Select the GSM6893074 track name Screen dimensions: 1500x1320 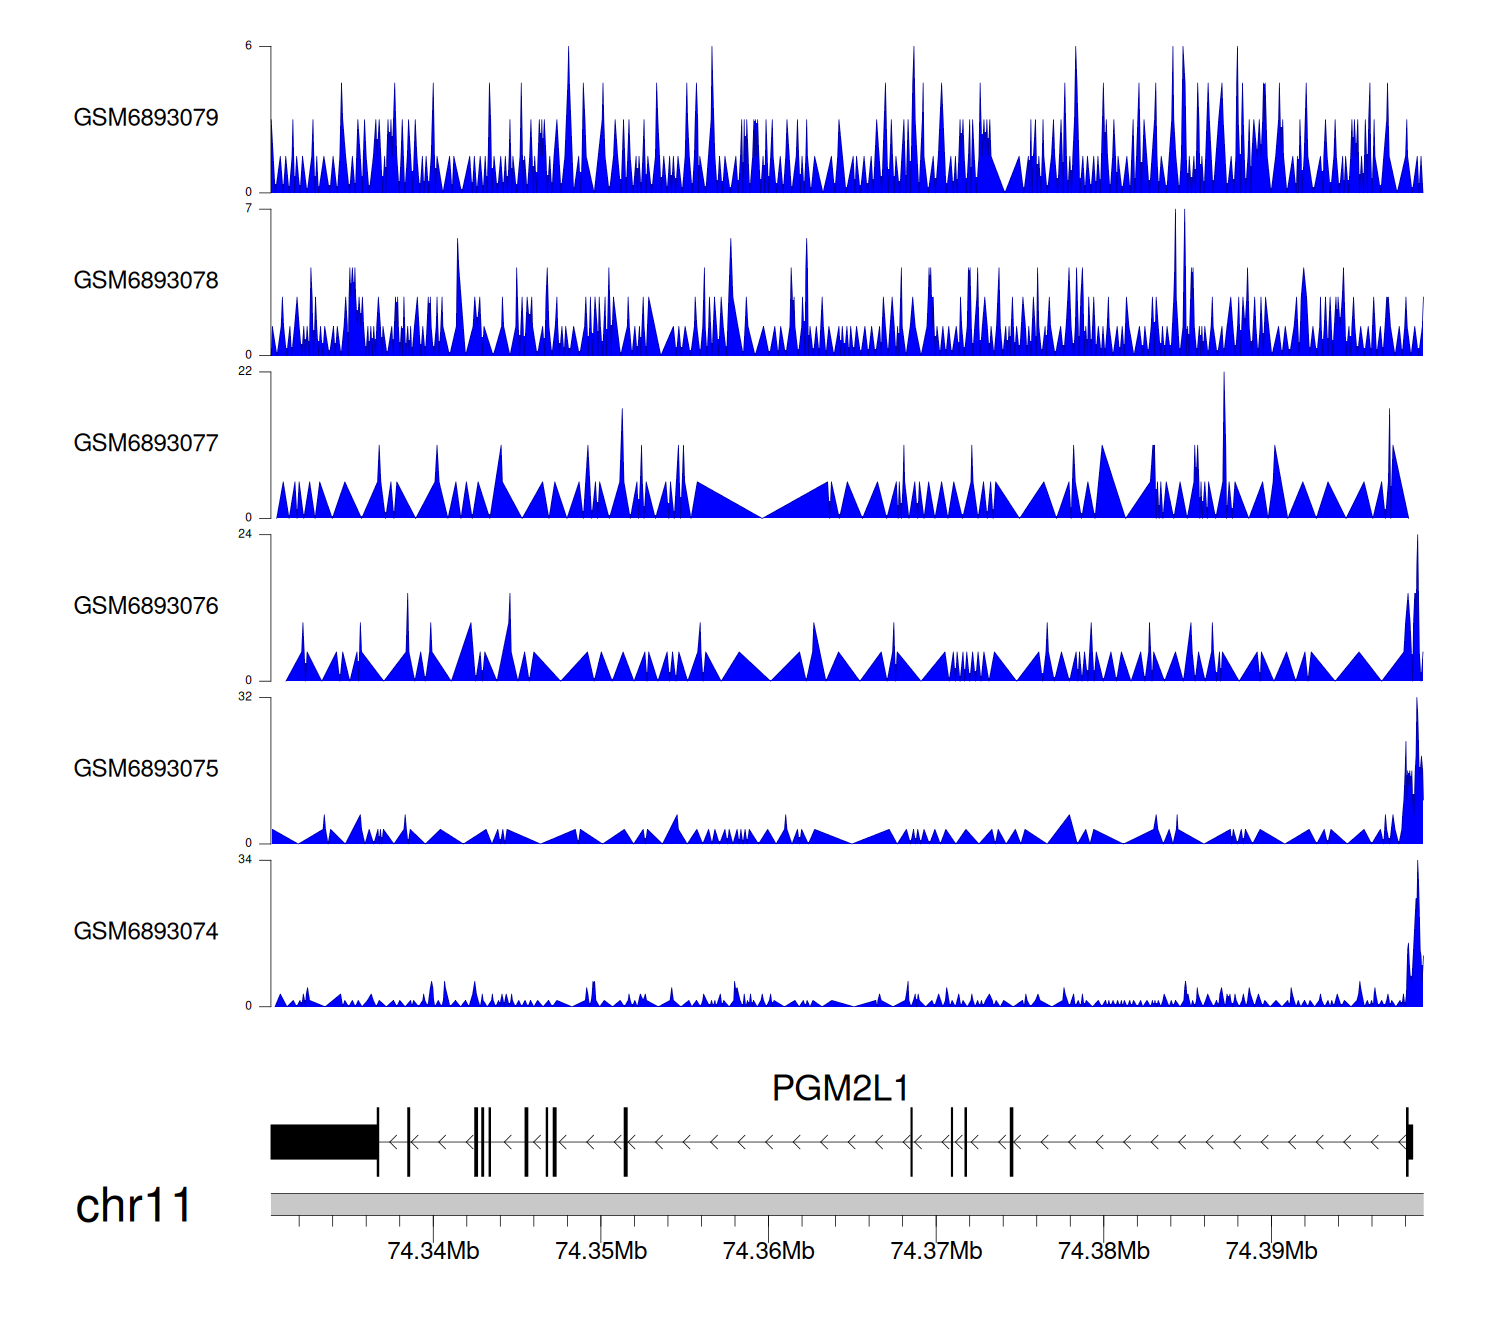click(x=146, y=932)
